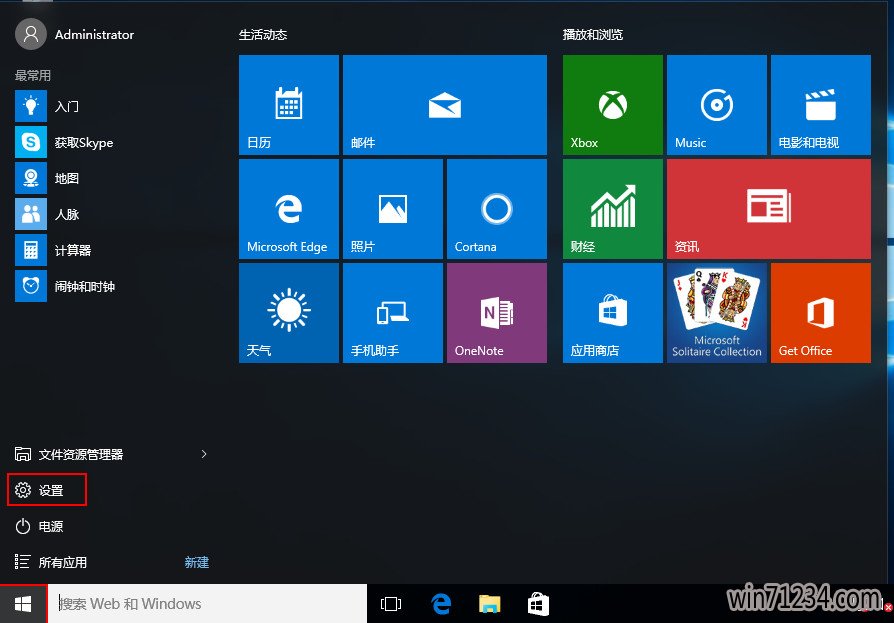Image resolution: width=894 pixels, height=623 pixels.
Task: Open the Get Office tile
Action: pos(820,313)
